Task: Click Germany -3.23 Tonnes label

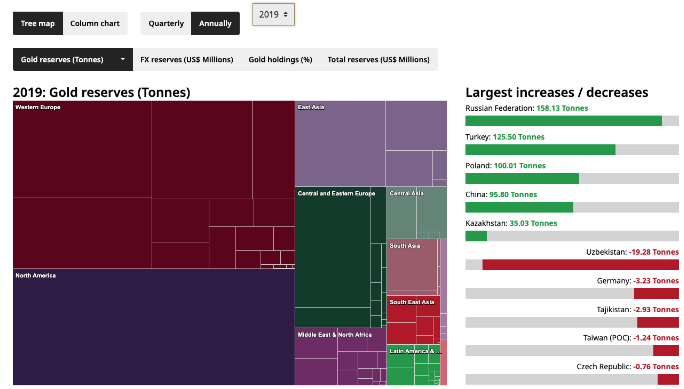Action: pyautogui.click(x=638, y=281)
